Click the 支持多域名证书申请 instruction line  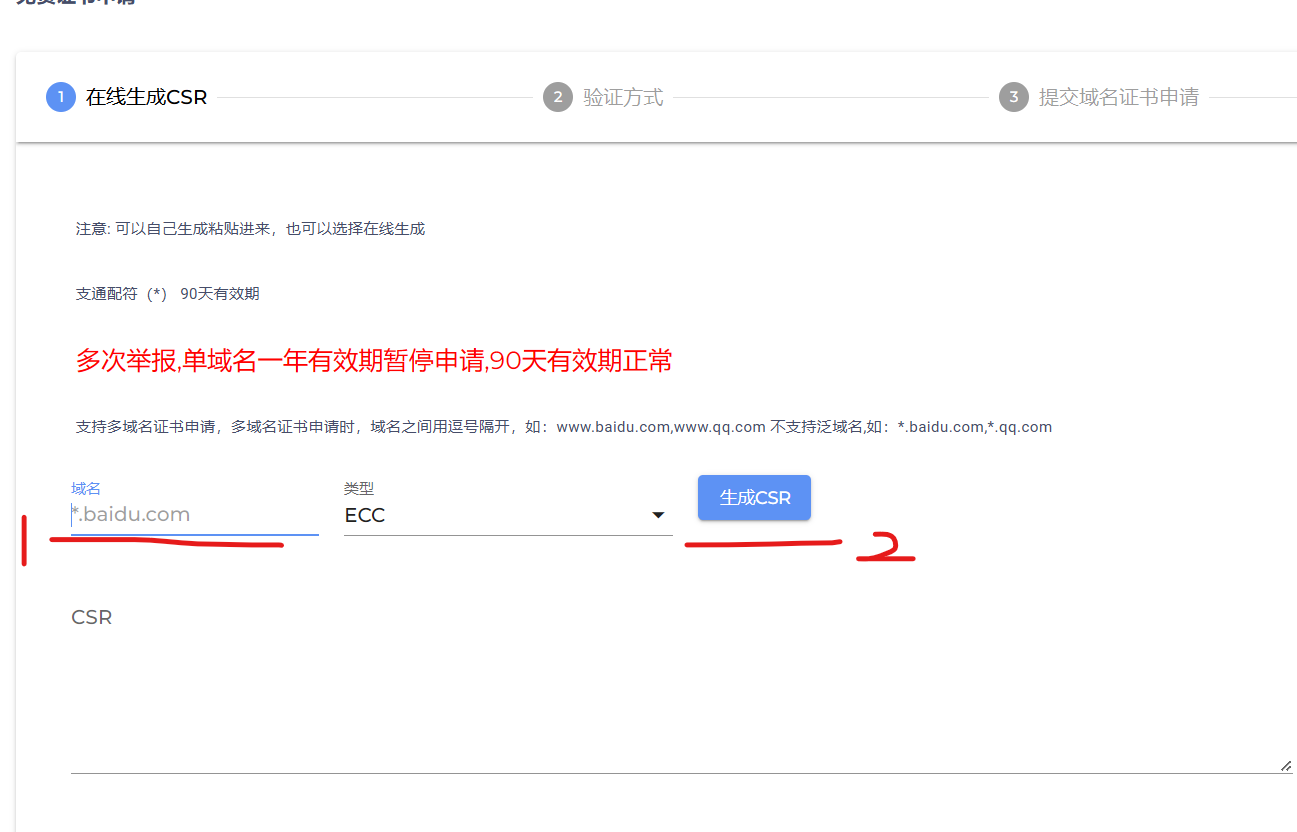pyautogui.click(x=564, y=427)
